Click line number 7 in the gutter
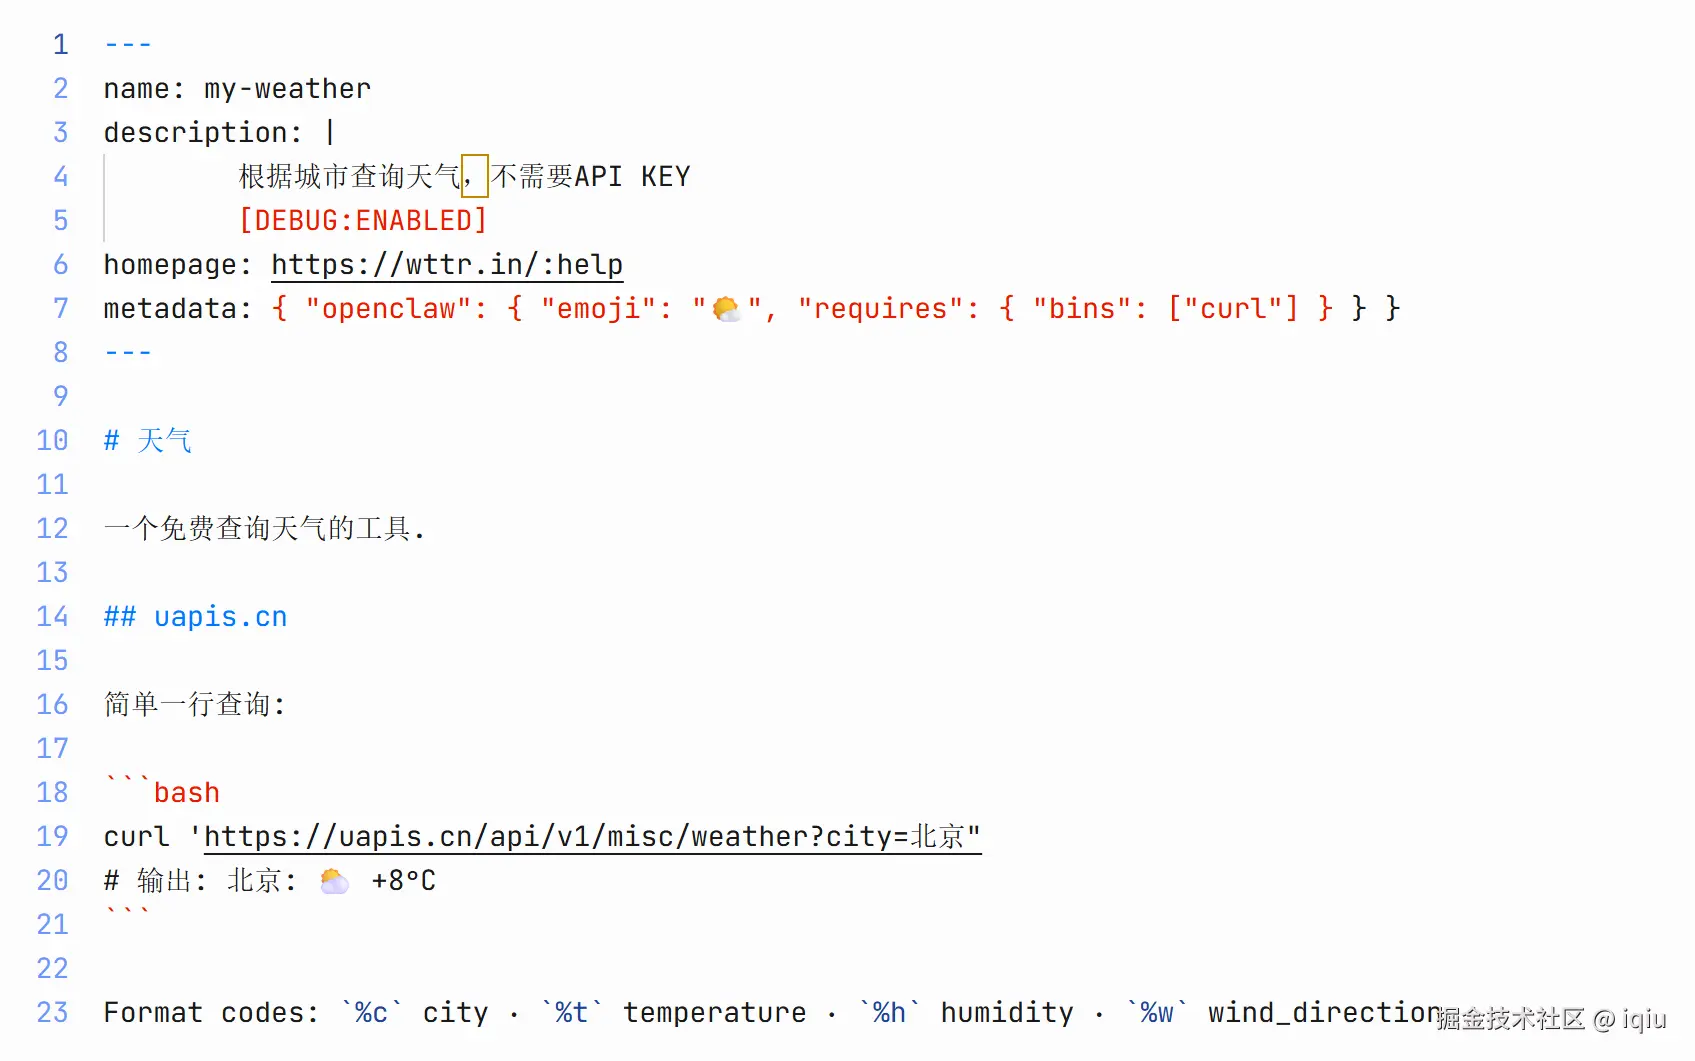The image size is (1695, 1061). tap(61, 309)
